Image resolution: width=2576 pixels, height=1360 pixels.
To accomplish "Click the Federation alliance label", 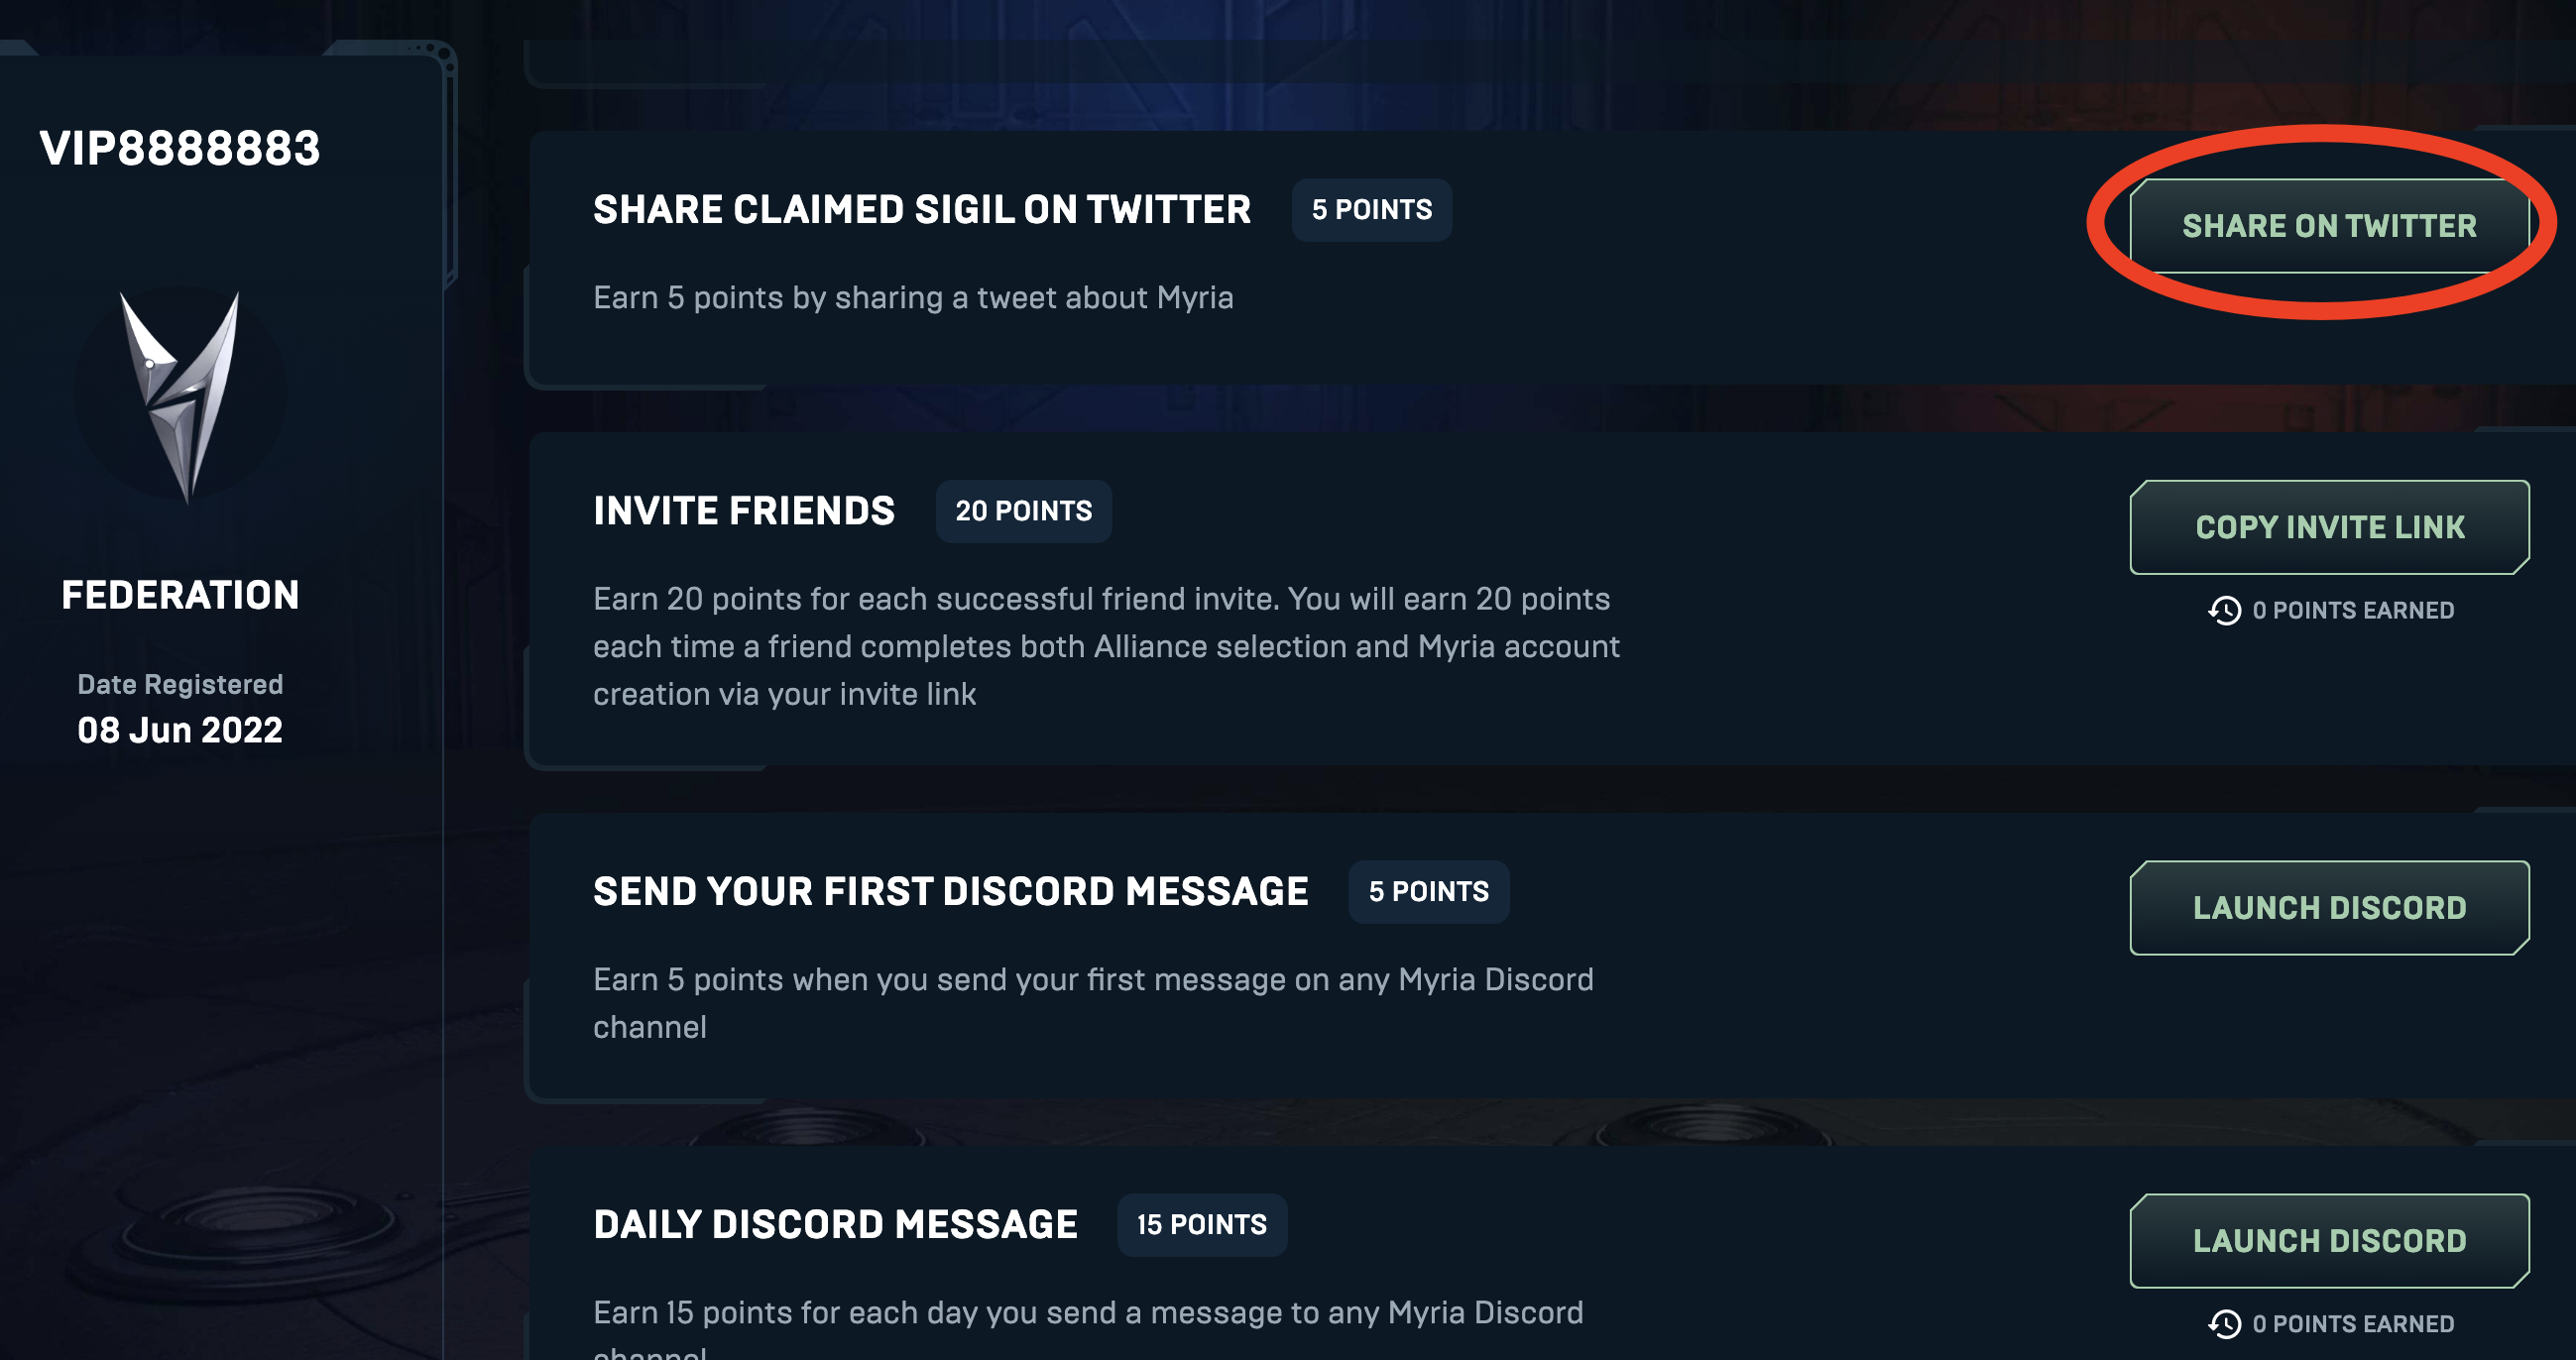I will tap(180, 596).
